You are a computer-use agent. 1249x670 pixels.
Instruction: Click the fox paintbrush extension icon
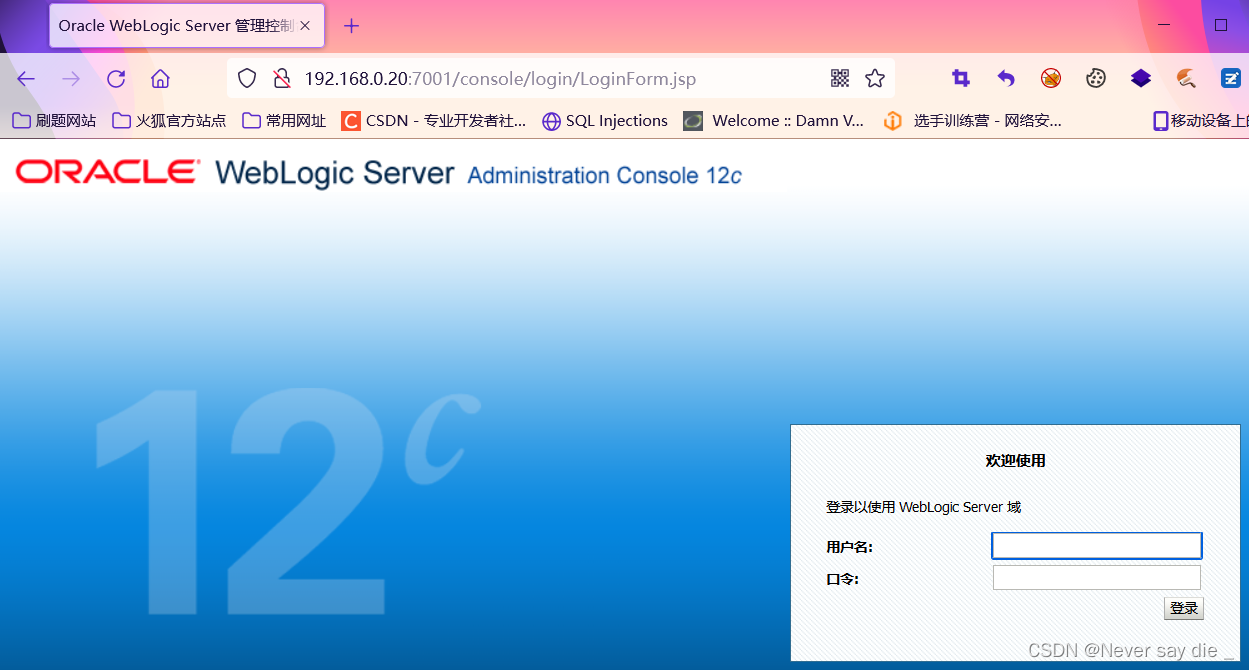(1185, 78)
